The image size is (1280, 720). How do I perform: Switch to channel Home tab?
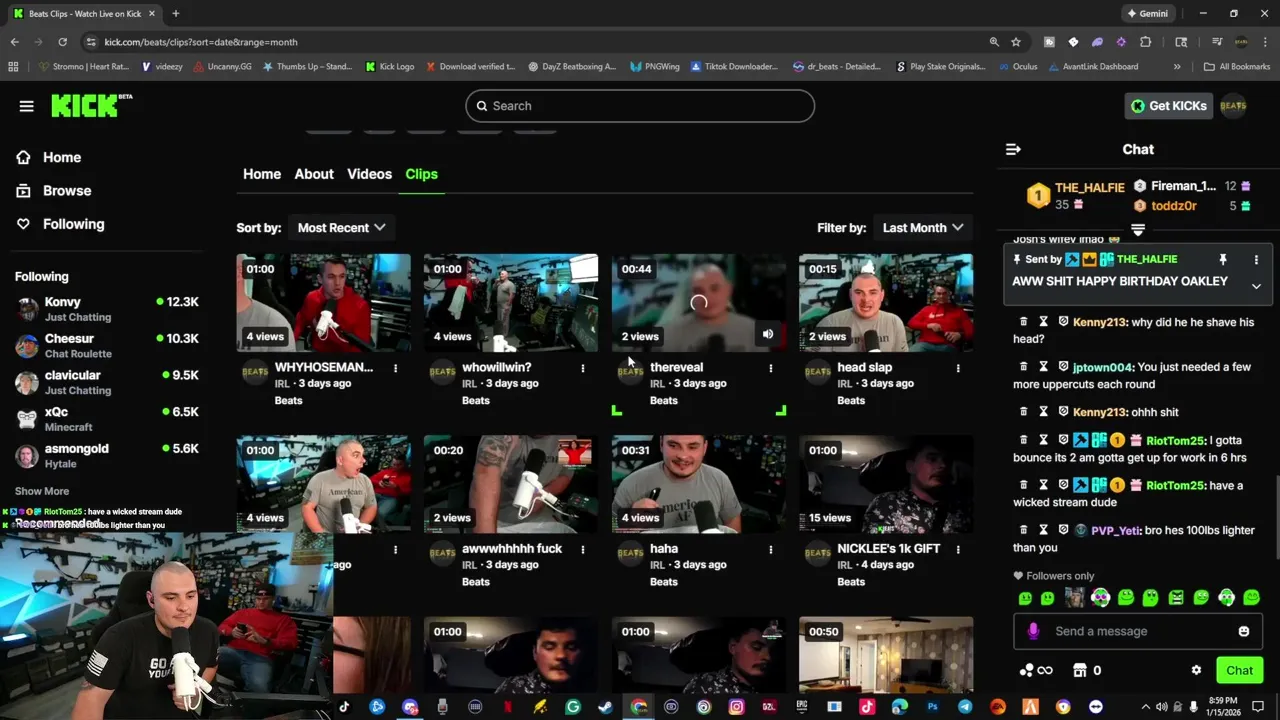click(262, 174)
